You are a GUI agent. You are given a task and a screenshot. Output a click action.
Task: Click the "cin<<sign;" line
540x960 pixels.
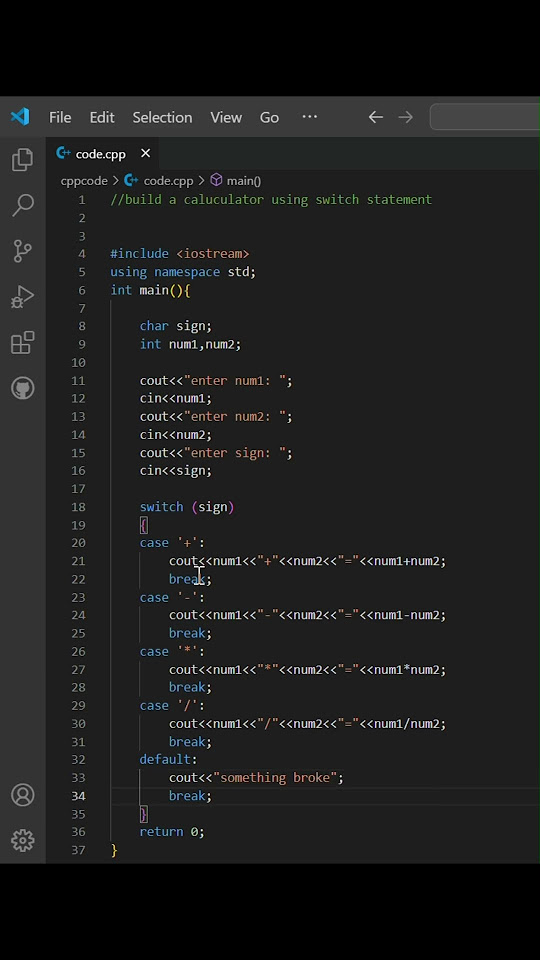tap(176, 471)
